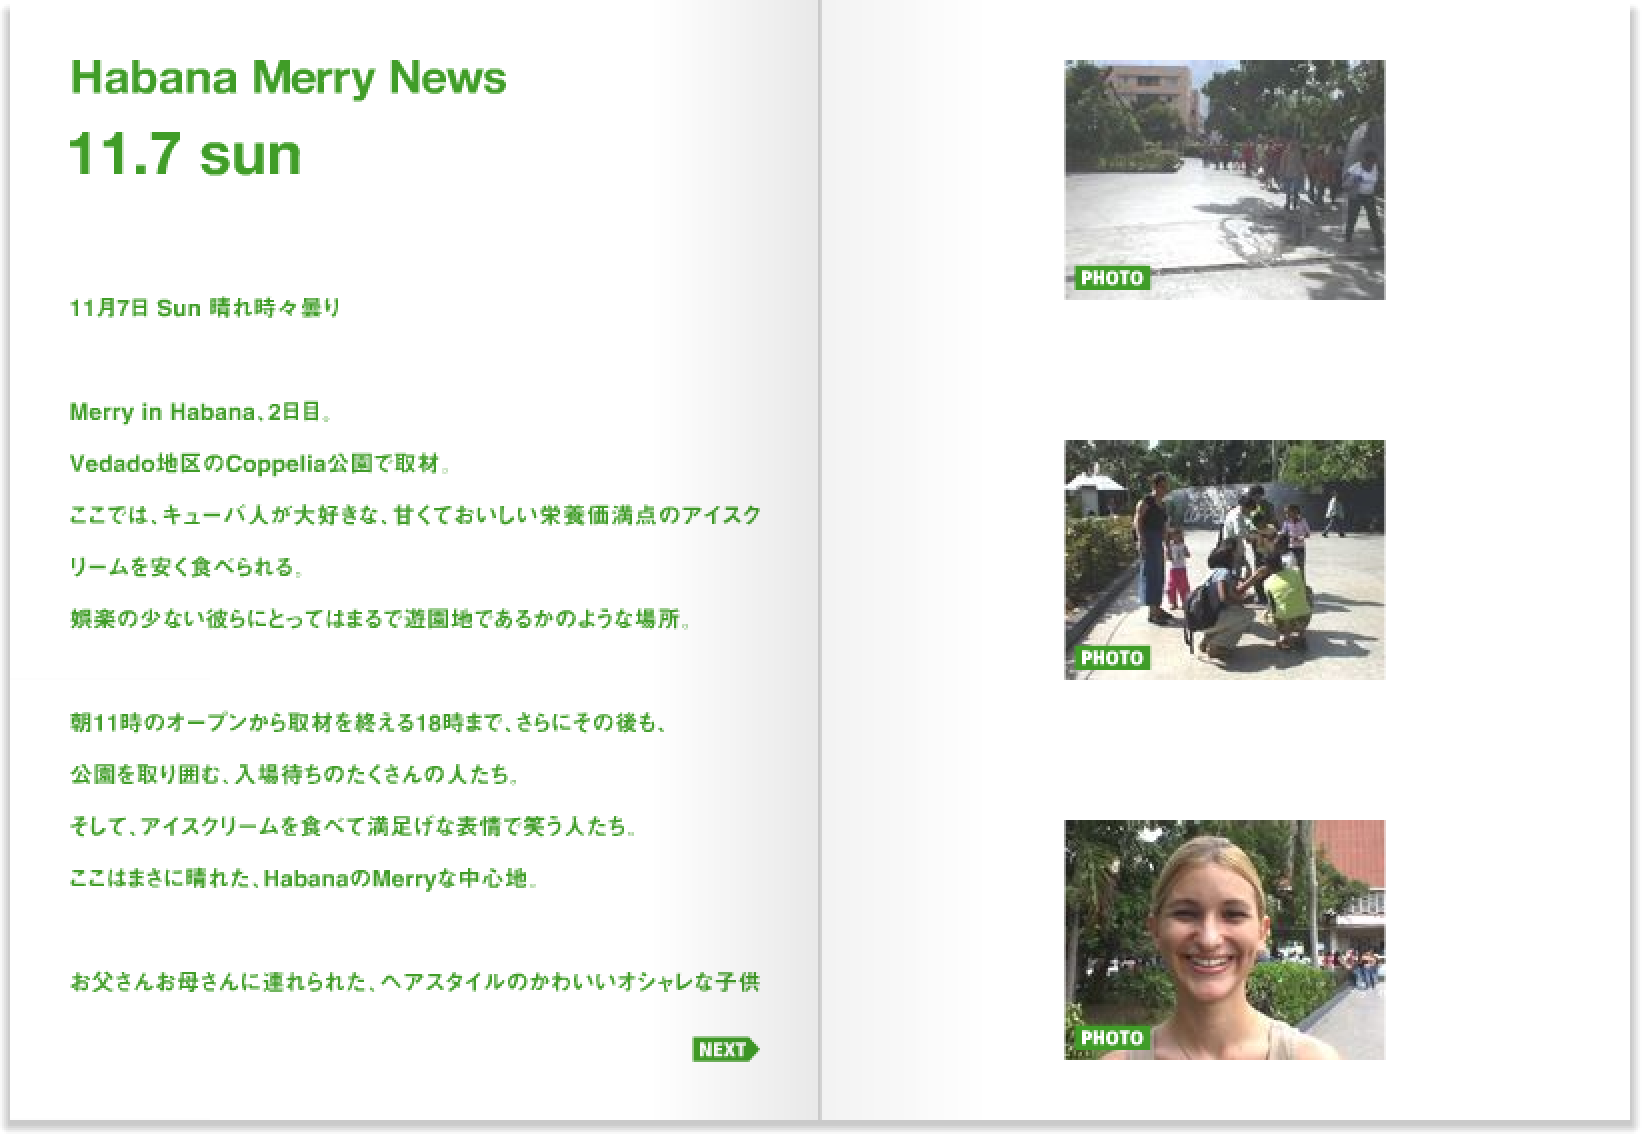Click the 11.7 sun date title

tap(185, 154)
